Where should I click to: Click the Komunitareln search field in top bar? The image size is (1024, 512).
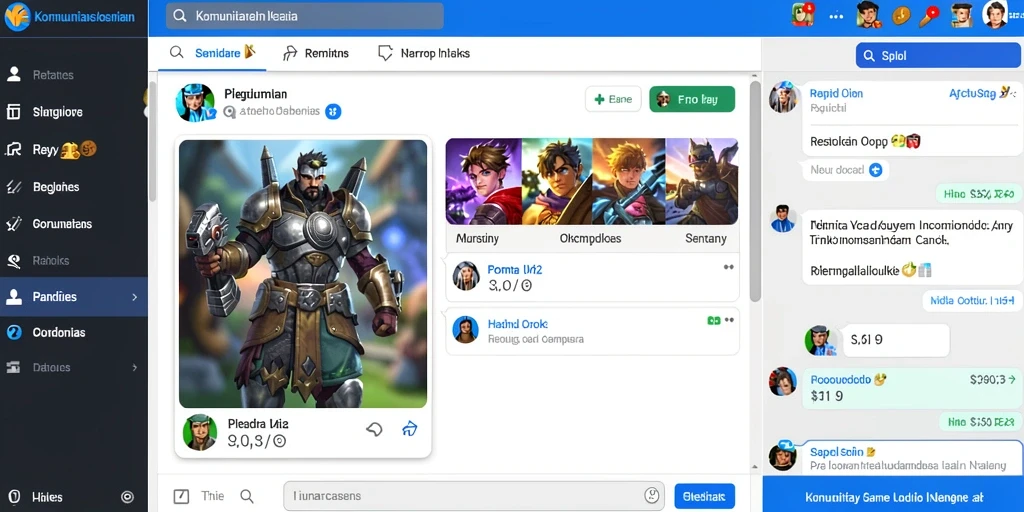(305, 16)
